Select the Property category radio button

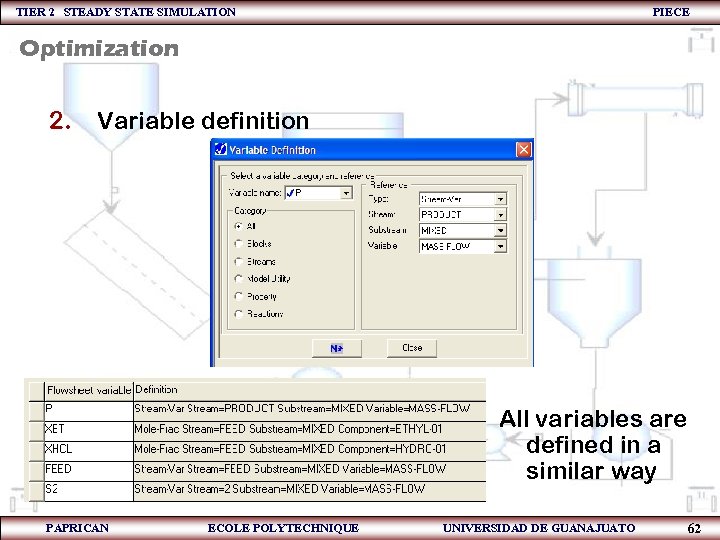238,296
